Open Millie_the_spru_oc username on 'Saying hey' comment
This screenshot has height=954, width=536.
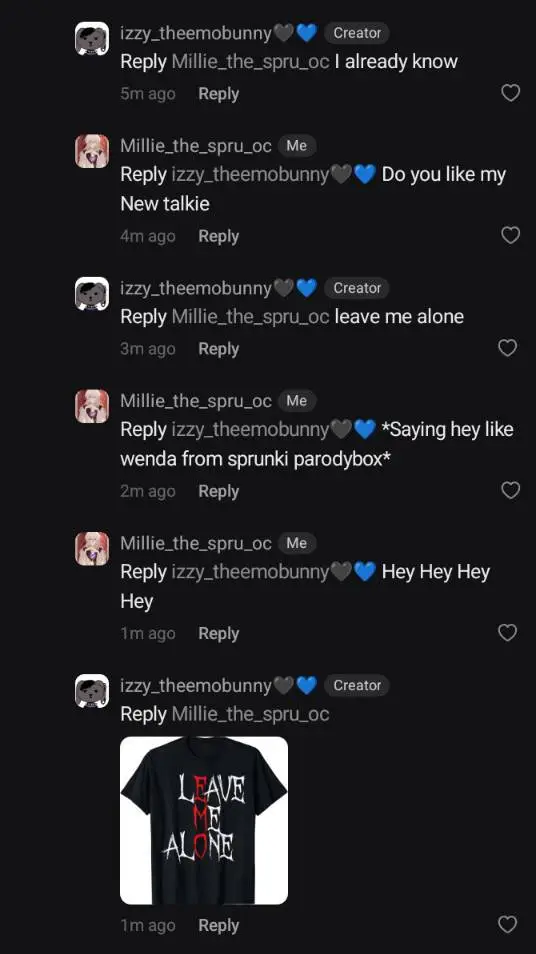click(196, 401)
